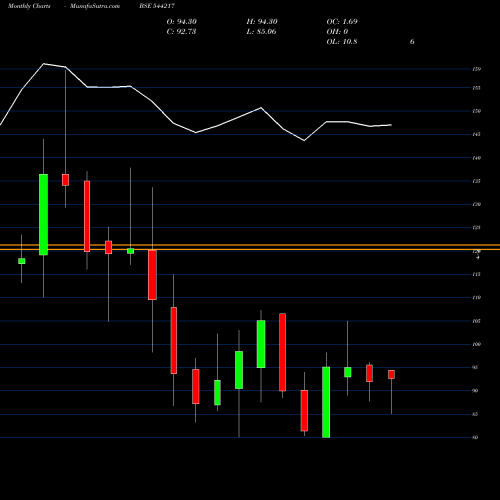This screenshot has width=500, height=500.
Task: Click the "OC: 1.69" value
Action: [x=342, y=22]
